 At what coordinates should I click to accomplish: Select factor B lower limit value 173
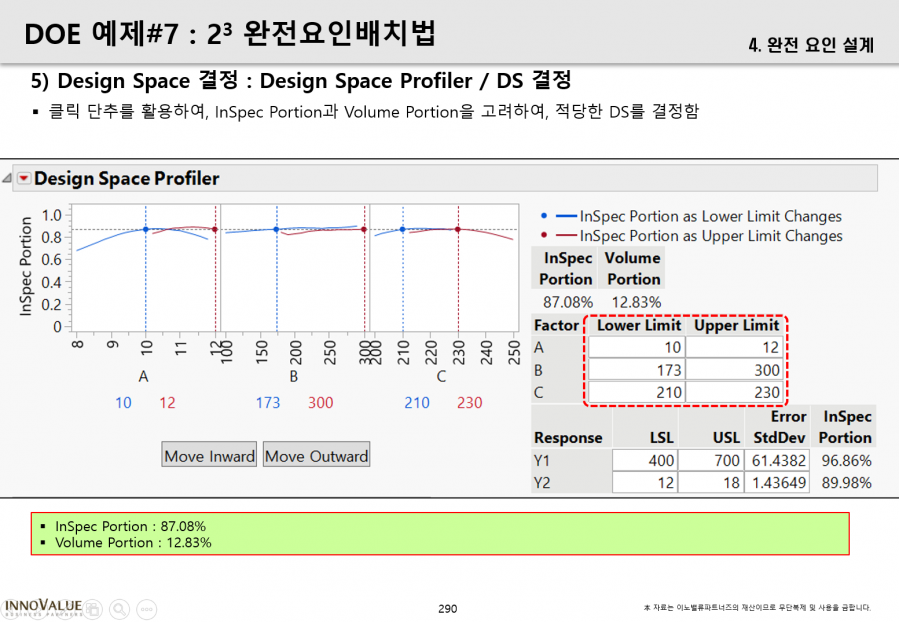pyautogui.click(x=636, y=370)
